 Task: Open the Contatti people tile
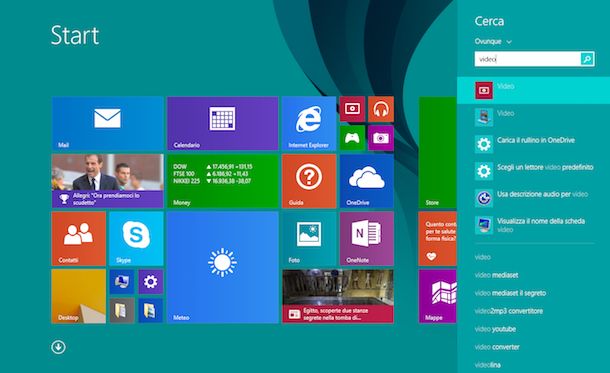pyautogui.click(x=79, y=238)
